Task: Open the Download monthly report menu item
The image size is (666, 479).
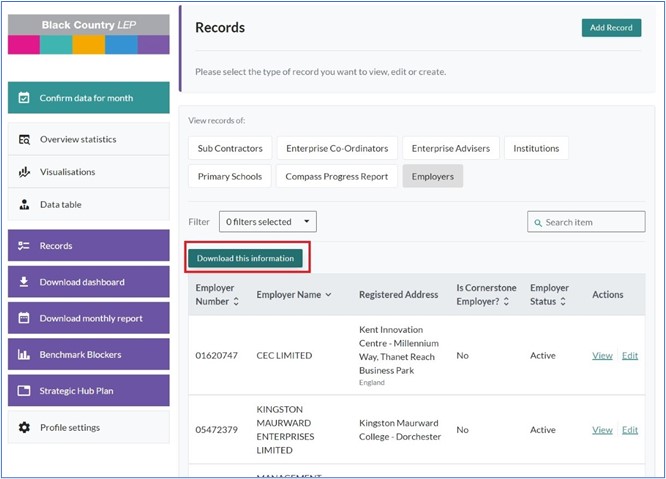Action: [89, 319]
